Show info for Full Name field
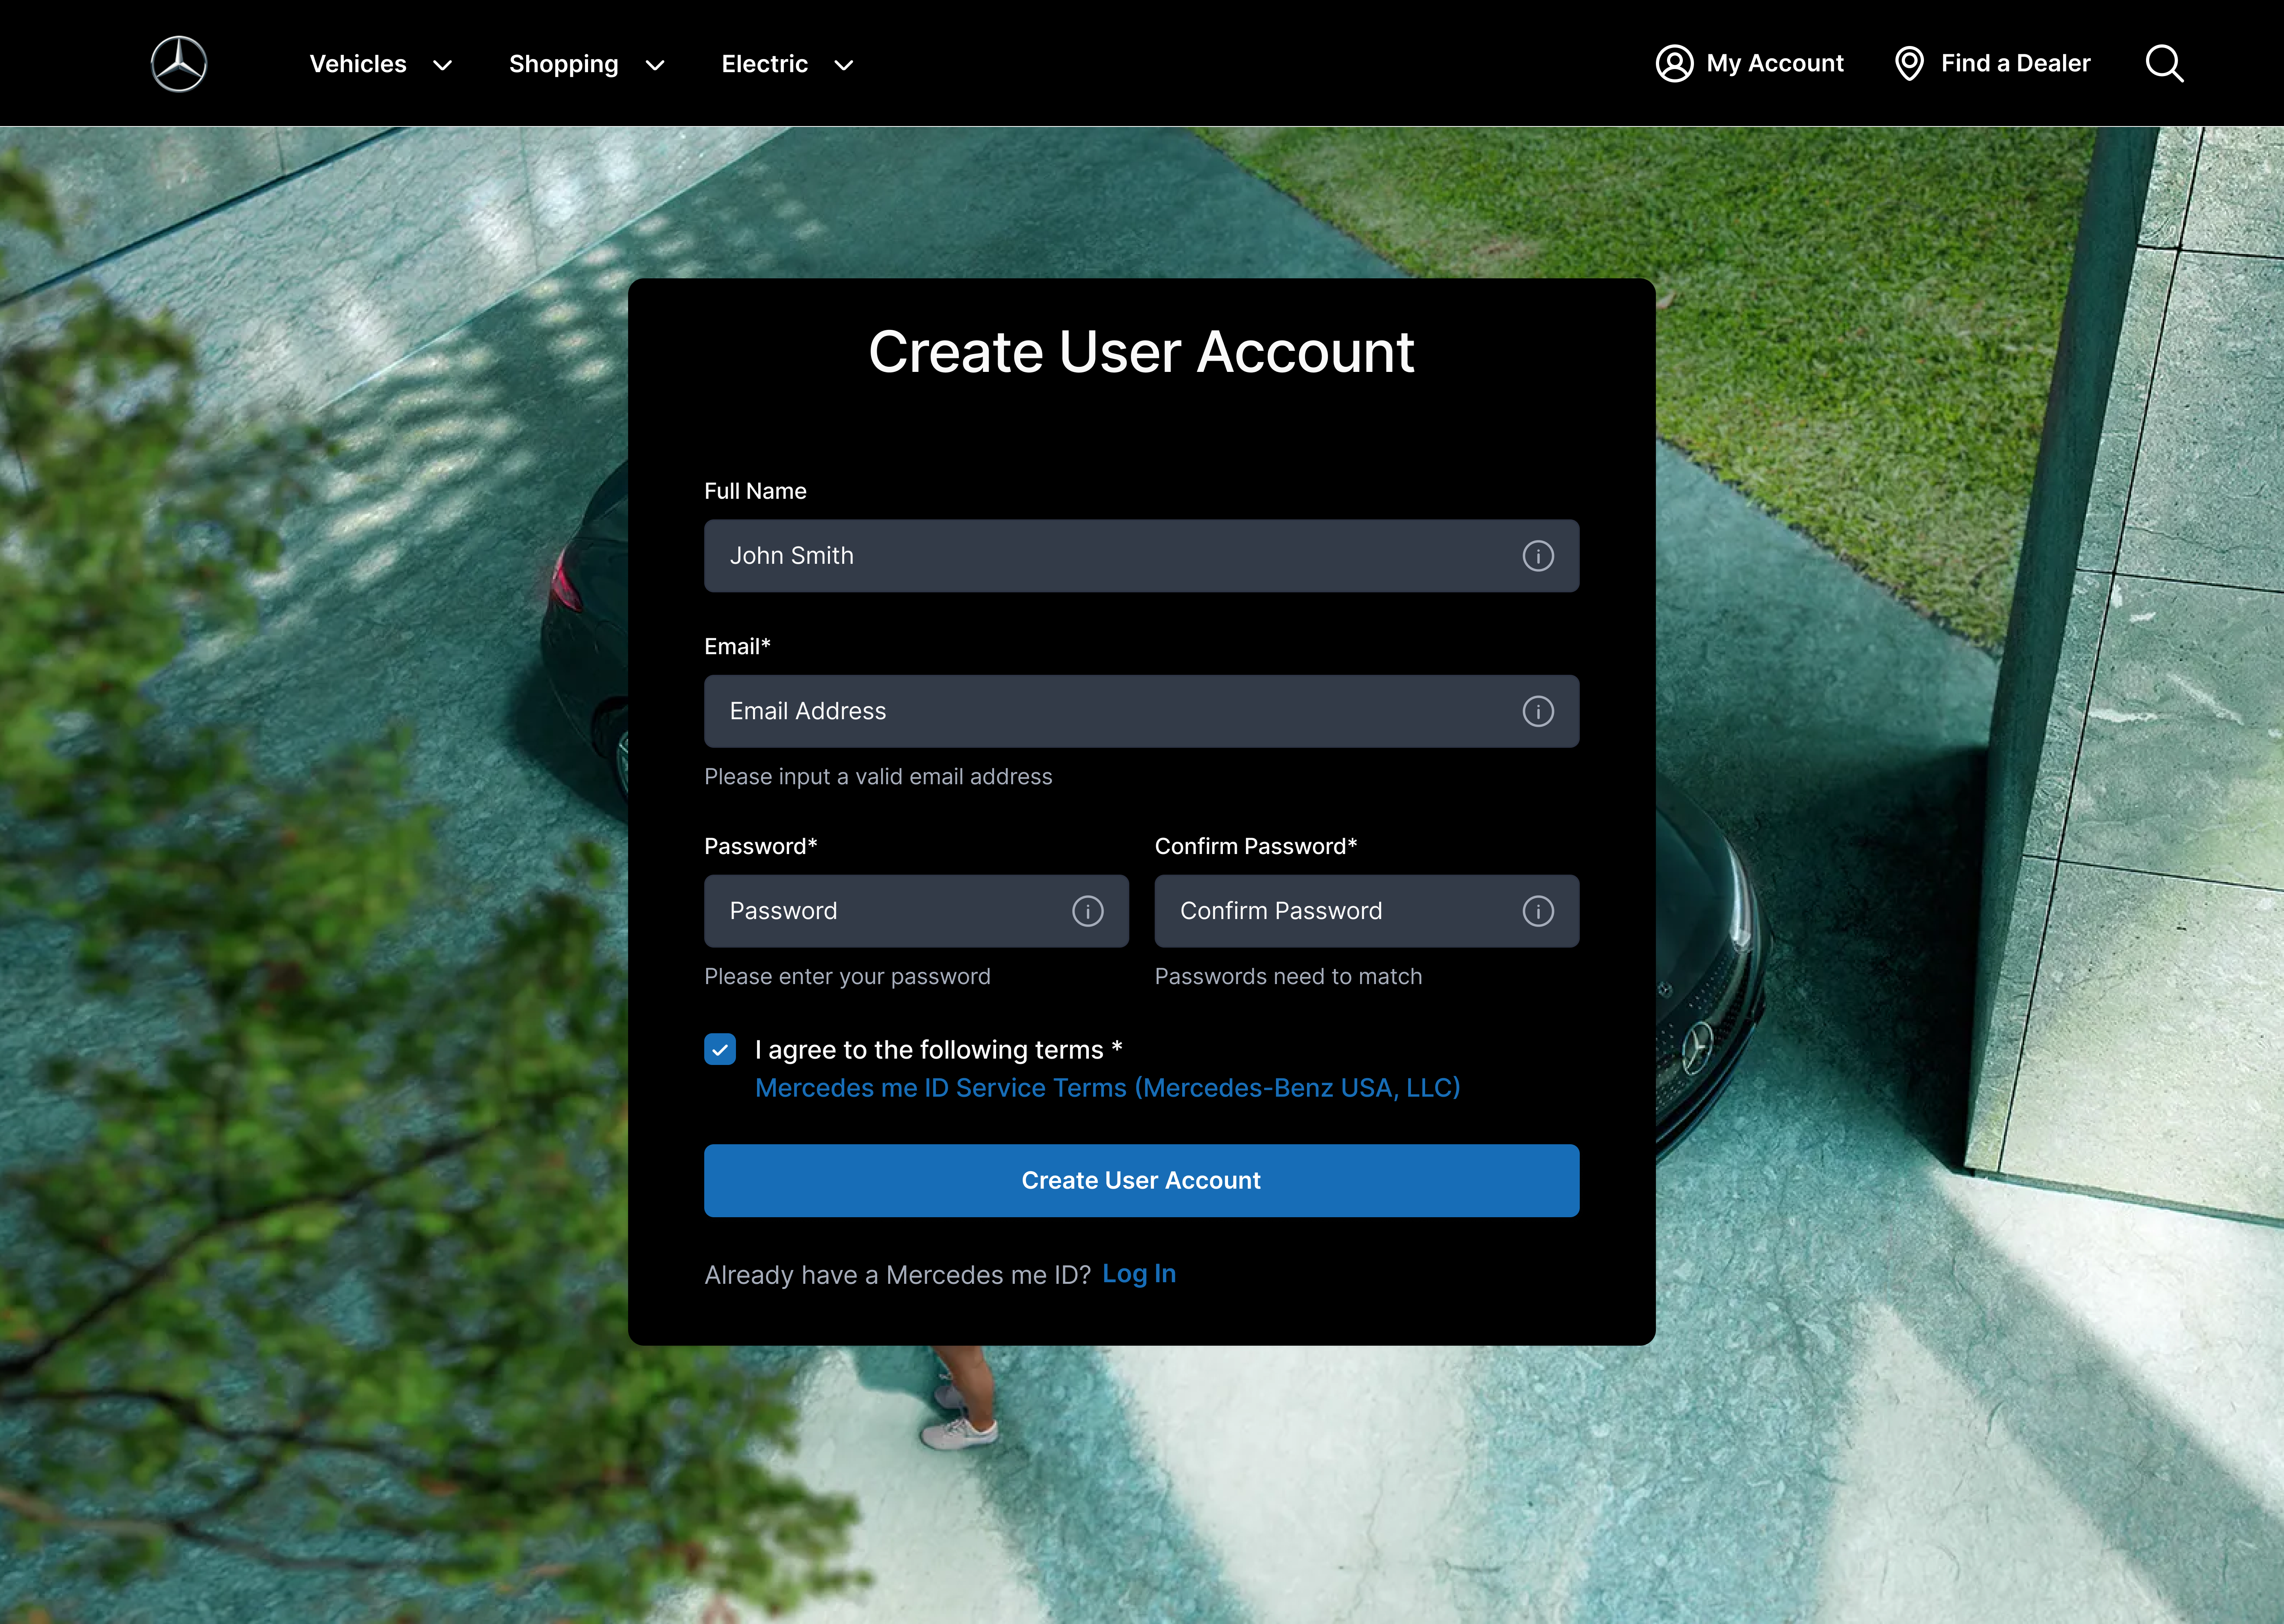This screenshot has width=2284, height=1624. pos(1538,556)
